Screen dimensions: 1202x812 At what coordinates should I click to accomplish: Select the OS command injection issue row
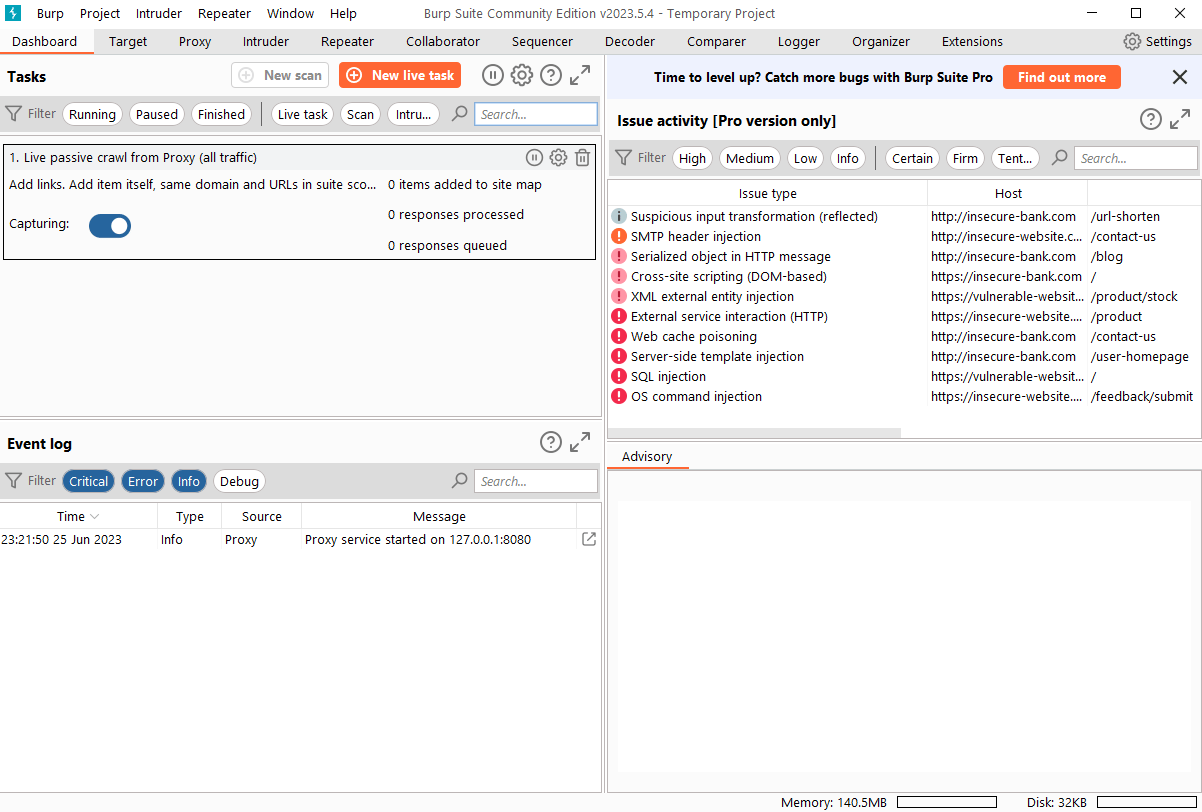coord(904,397)
